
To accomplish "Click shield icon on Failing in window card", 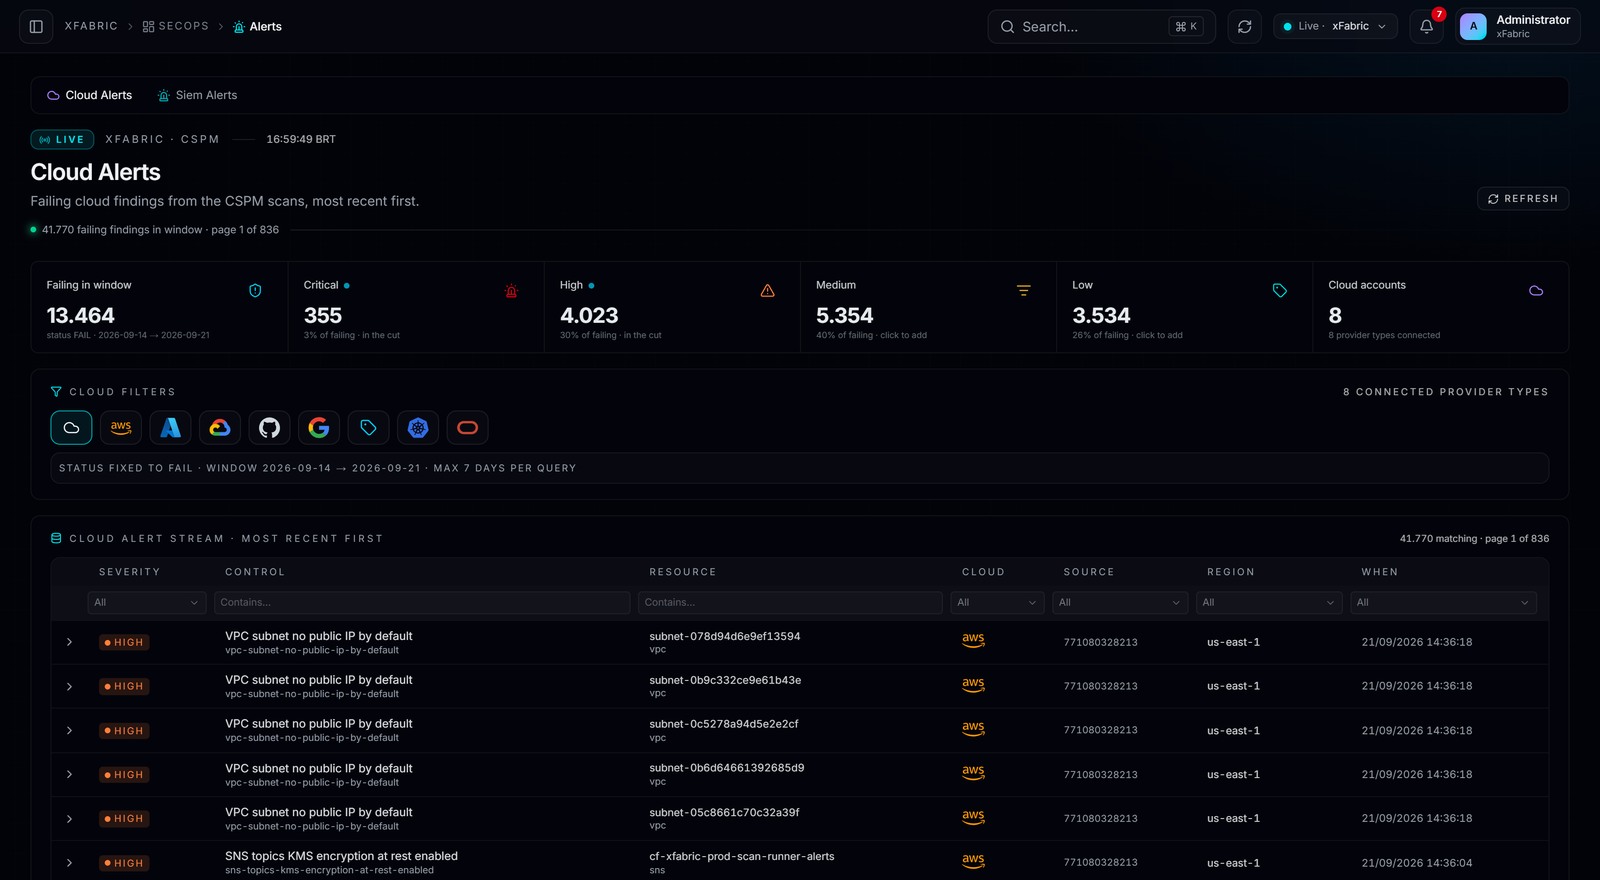I will pos(255,291).
